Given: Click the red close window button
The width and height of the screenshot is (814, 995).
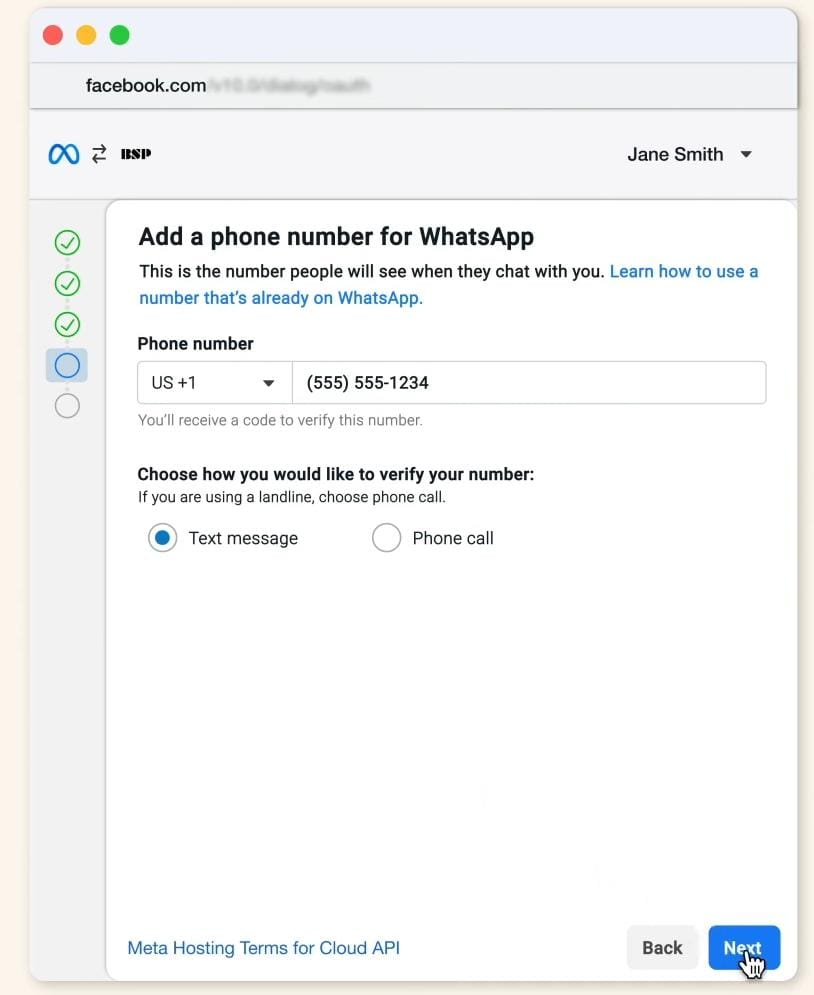Looking at the screenshot, I should (53, 35).
